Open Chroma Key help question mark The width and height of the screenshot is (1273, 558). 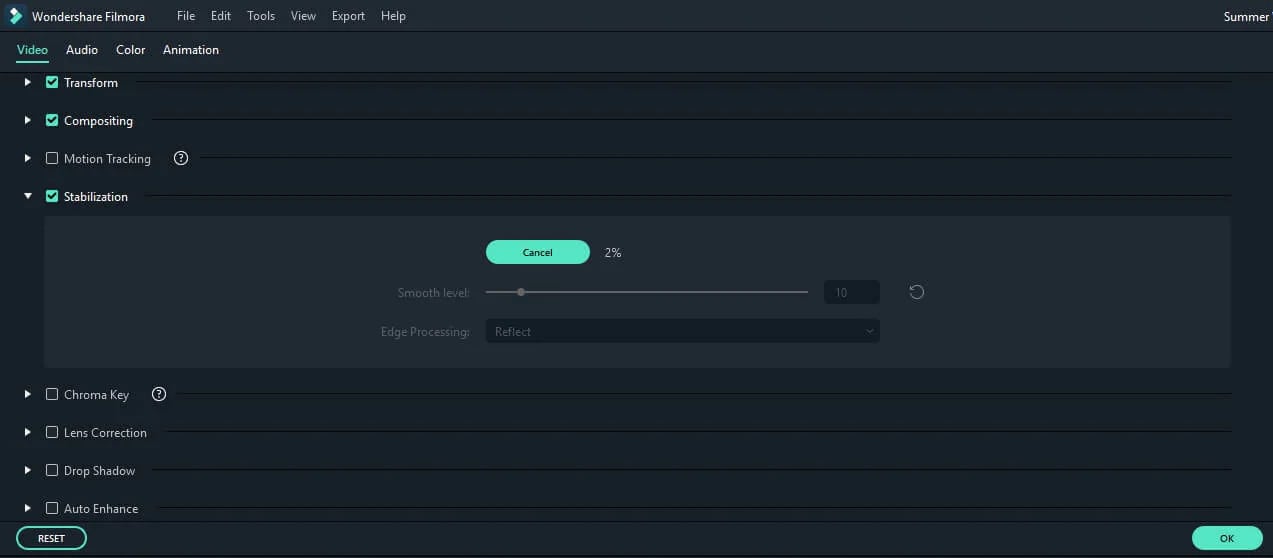(x=158, y=394)
